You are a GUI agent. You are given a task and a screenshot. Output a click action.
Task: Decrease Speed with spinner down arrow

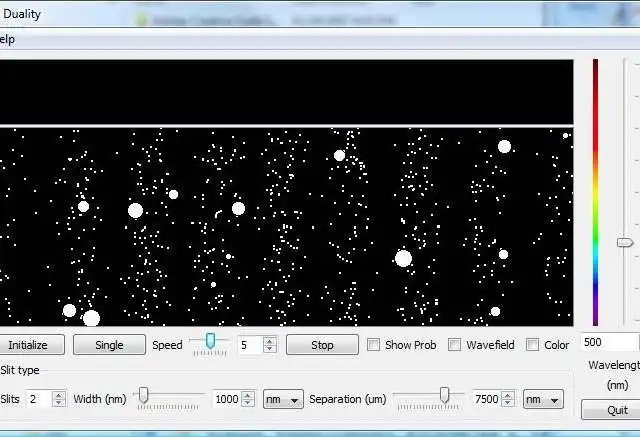269,348
